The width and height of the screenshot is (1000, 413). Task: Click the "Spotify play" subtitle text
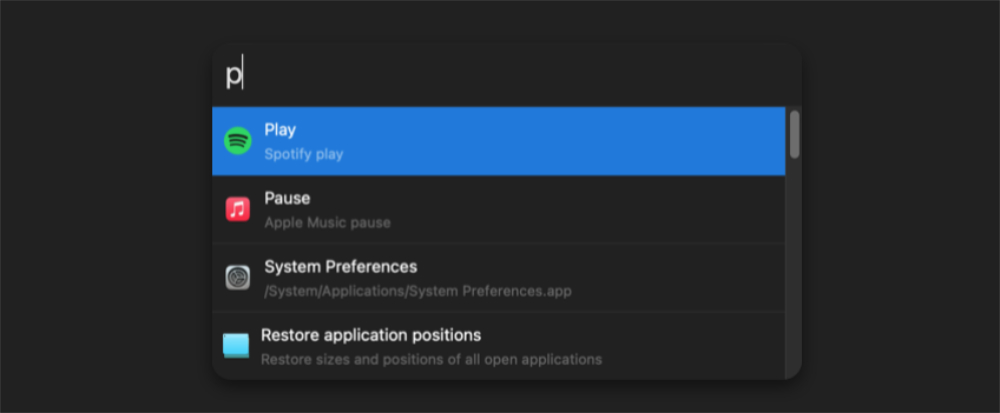(x=303, y=155)
